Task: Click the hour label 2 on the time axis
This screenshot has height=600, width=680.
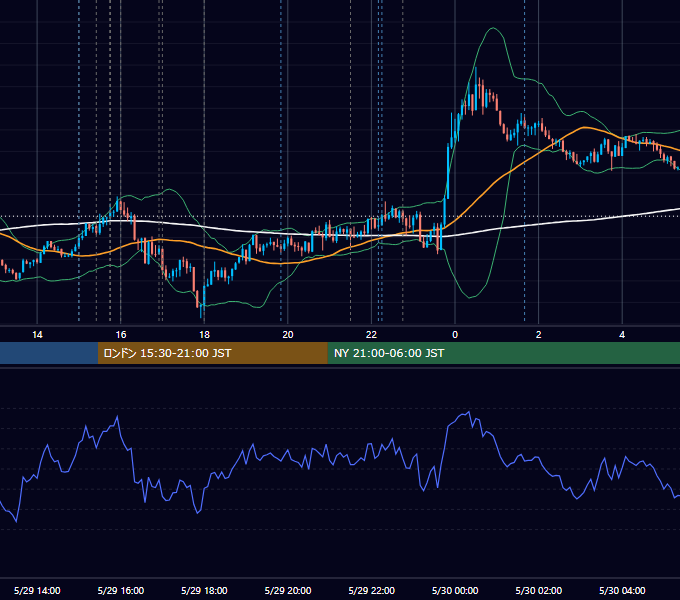Action: 539,335
